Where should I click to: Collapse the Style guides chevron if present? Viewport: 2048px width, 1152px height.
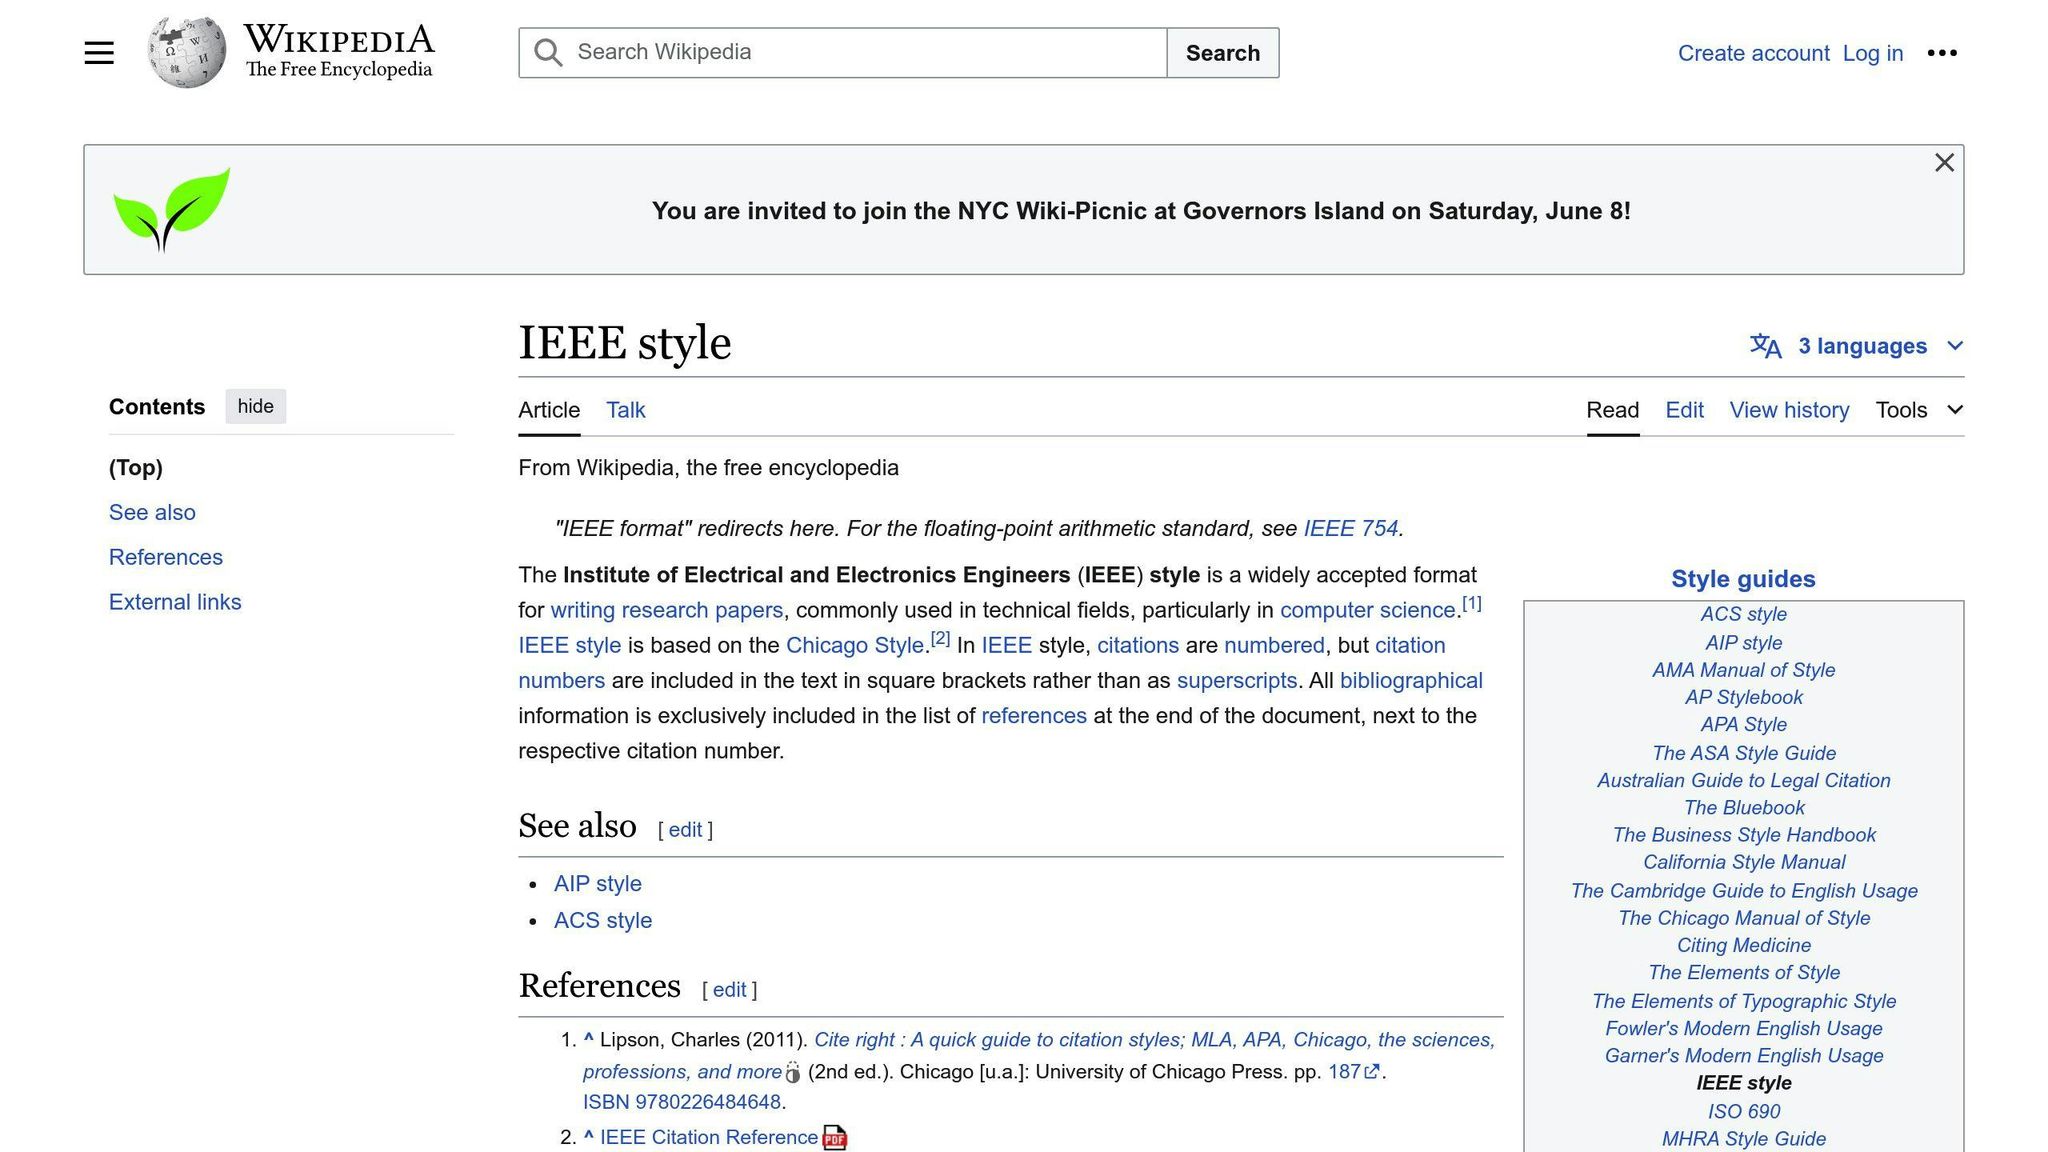[1742, 578]
